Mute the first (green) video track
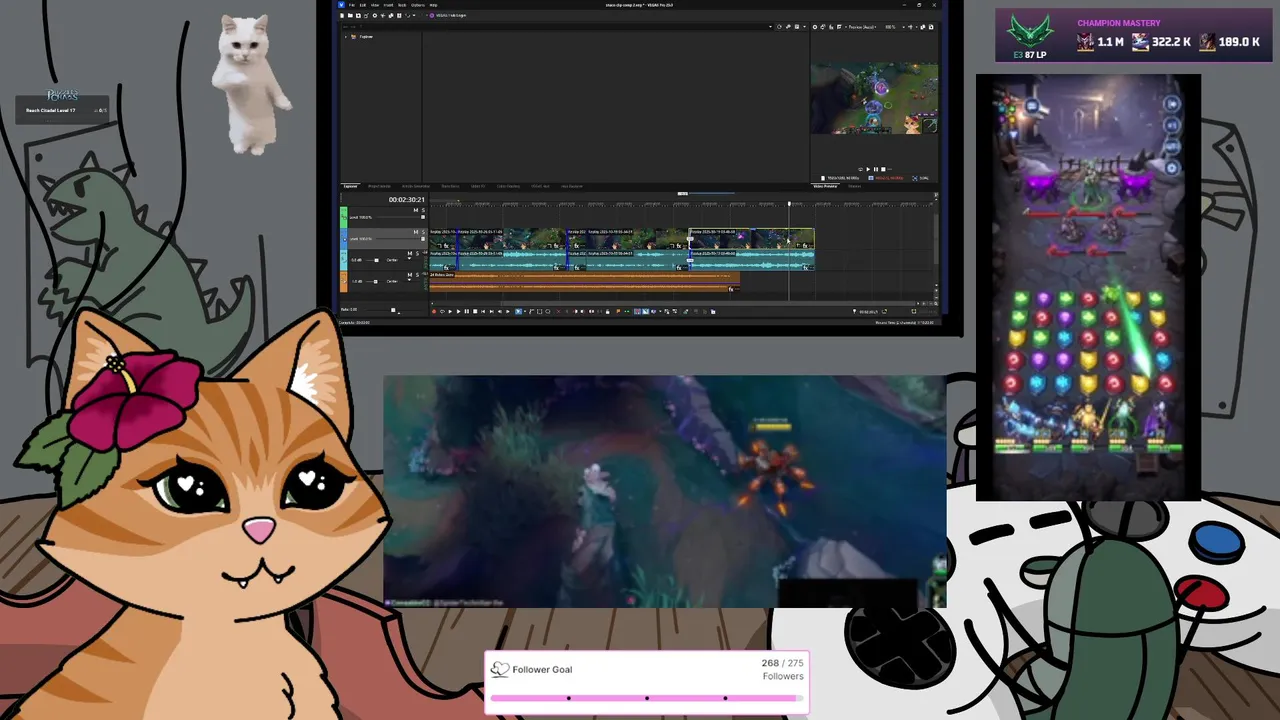Screen dimensions: 1280x720 point(416,210)
